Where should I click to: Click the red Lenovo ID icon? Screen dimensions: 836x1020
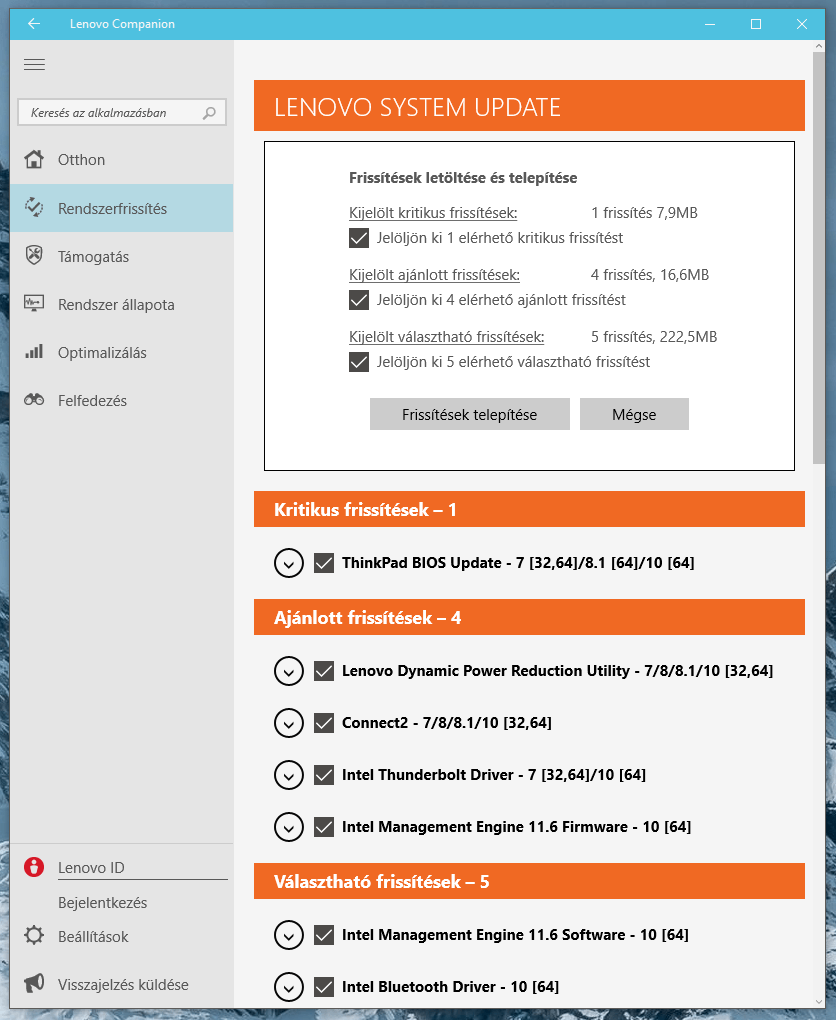click(34, 867)
